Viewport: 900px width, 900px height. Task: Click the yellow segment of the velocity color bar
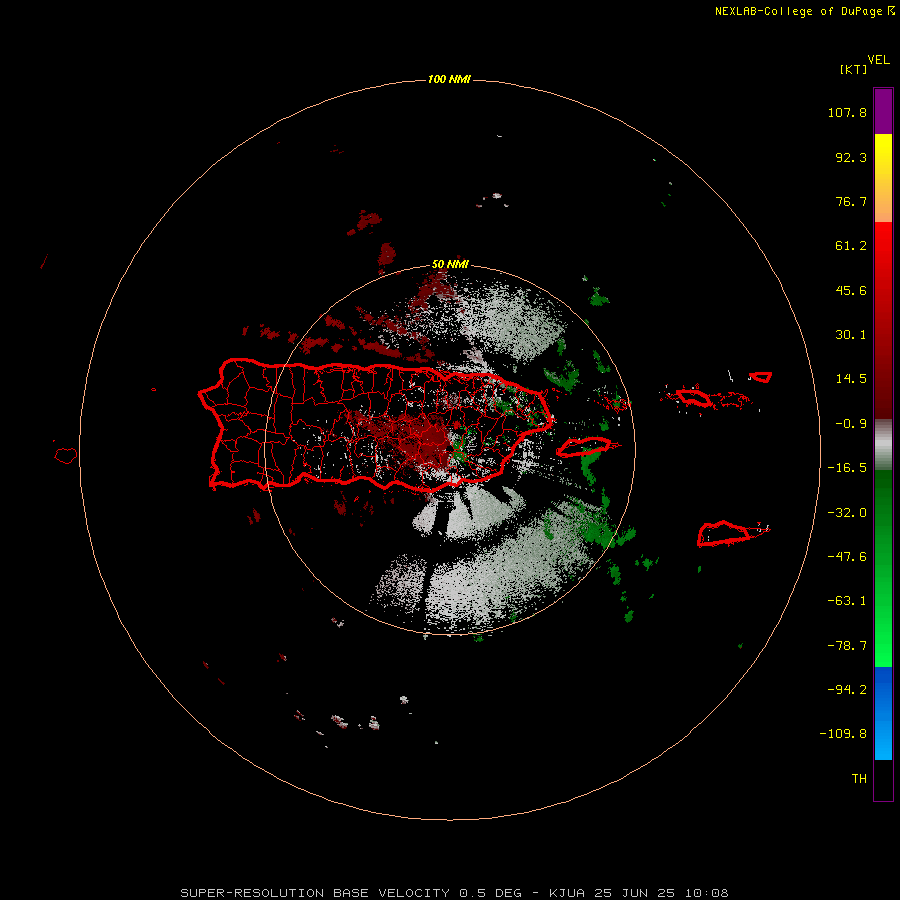coord(883,178)
